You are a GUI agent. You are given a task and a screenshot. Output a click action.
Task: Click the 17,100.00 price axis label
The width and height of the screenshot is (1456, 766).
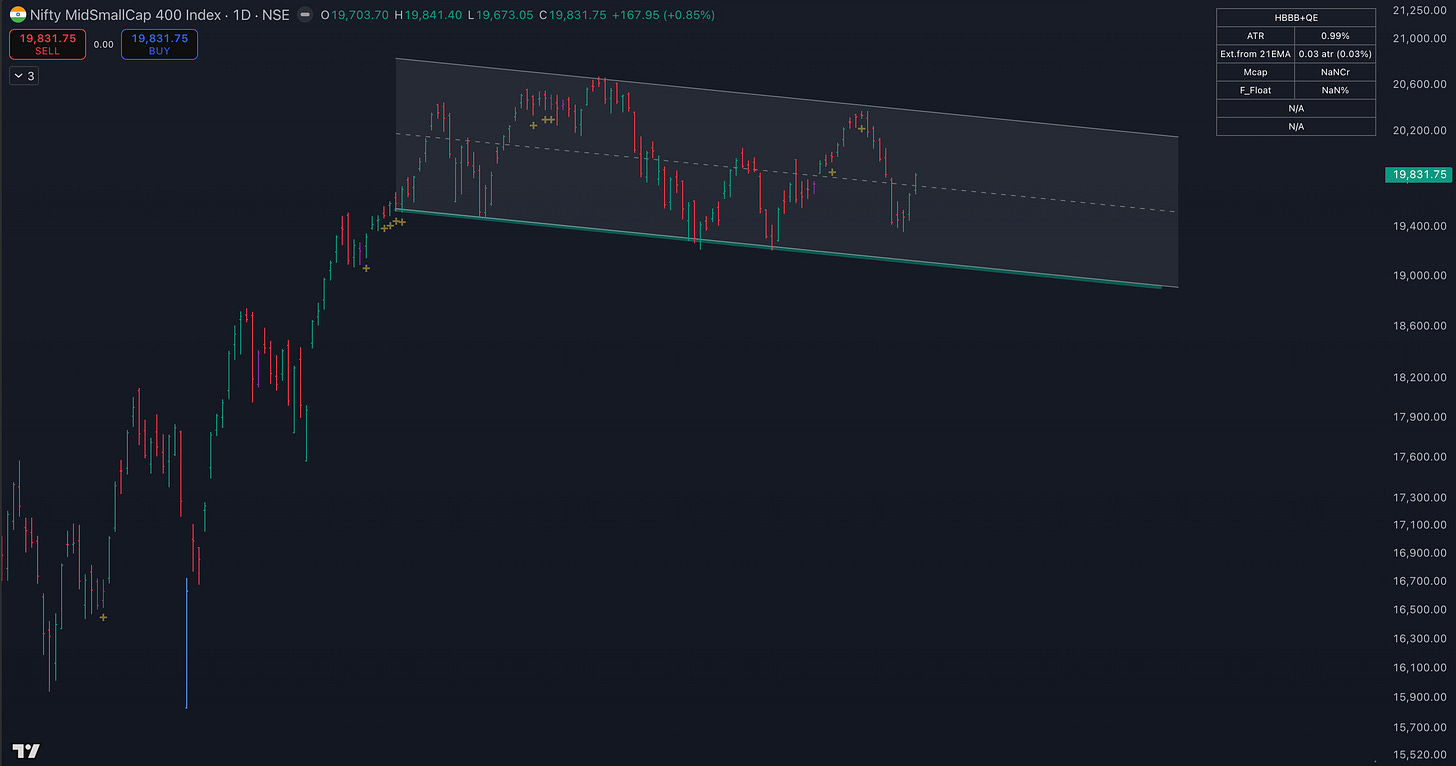[x=1418, y=525]
